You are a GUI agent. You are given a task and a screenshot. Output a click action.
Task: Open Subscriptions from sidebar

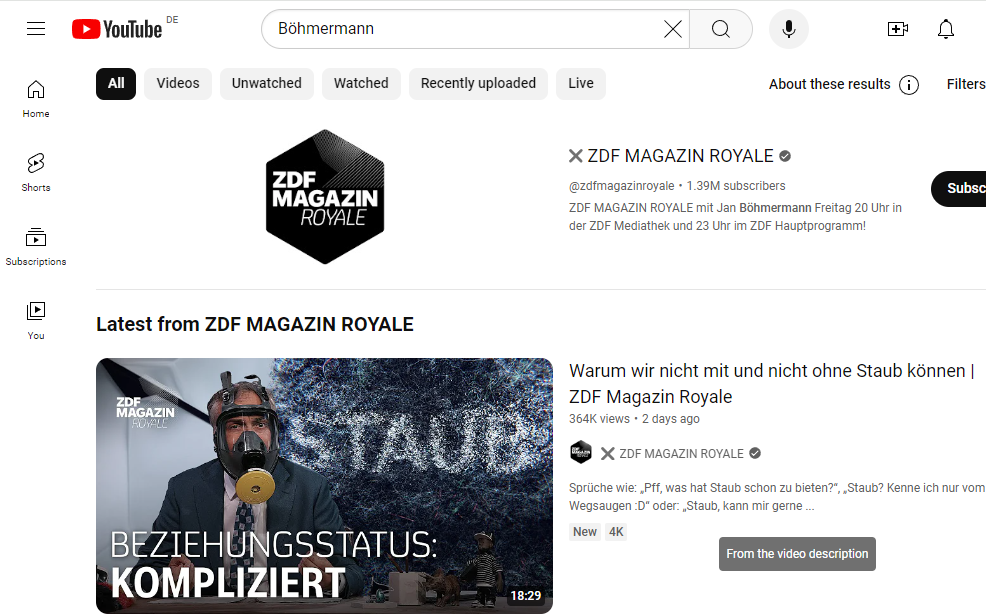tap(36, 247)
